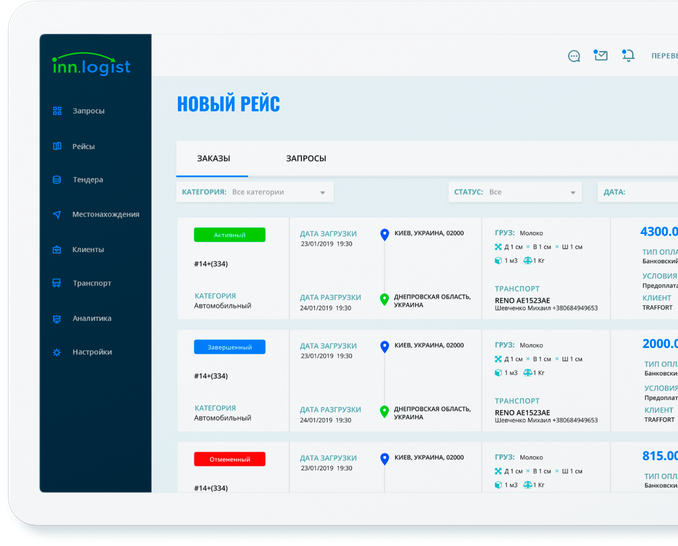Click price 815 in the Отмененный order

click(x=660, y=456)
